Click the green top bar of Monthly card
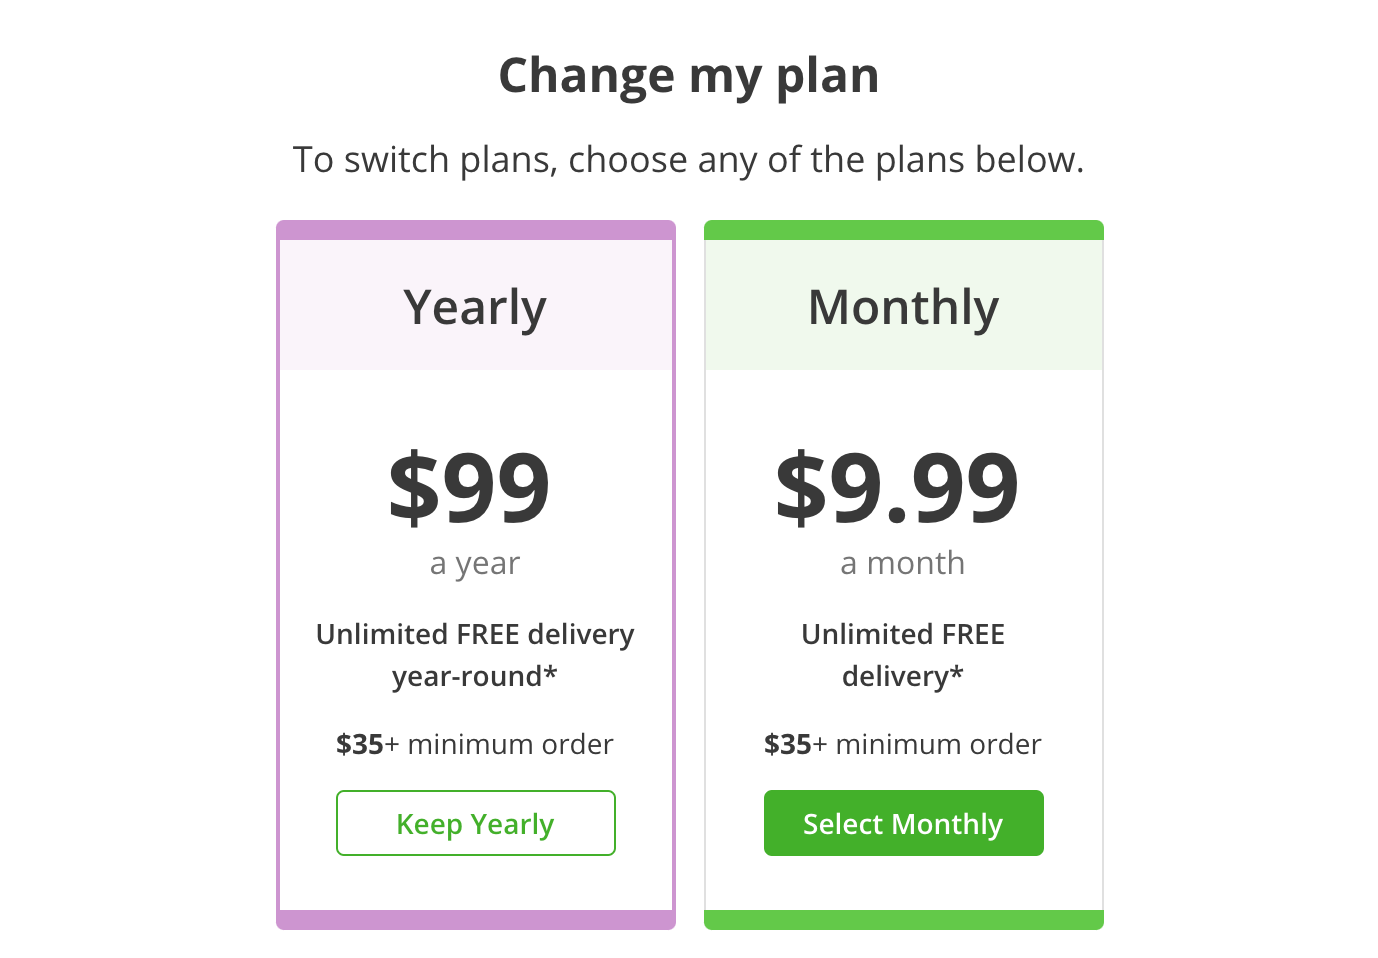The width and height of the screenshot is (1378, 958). click(x=904, y=230)
